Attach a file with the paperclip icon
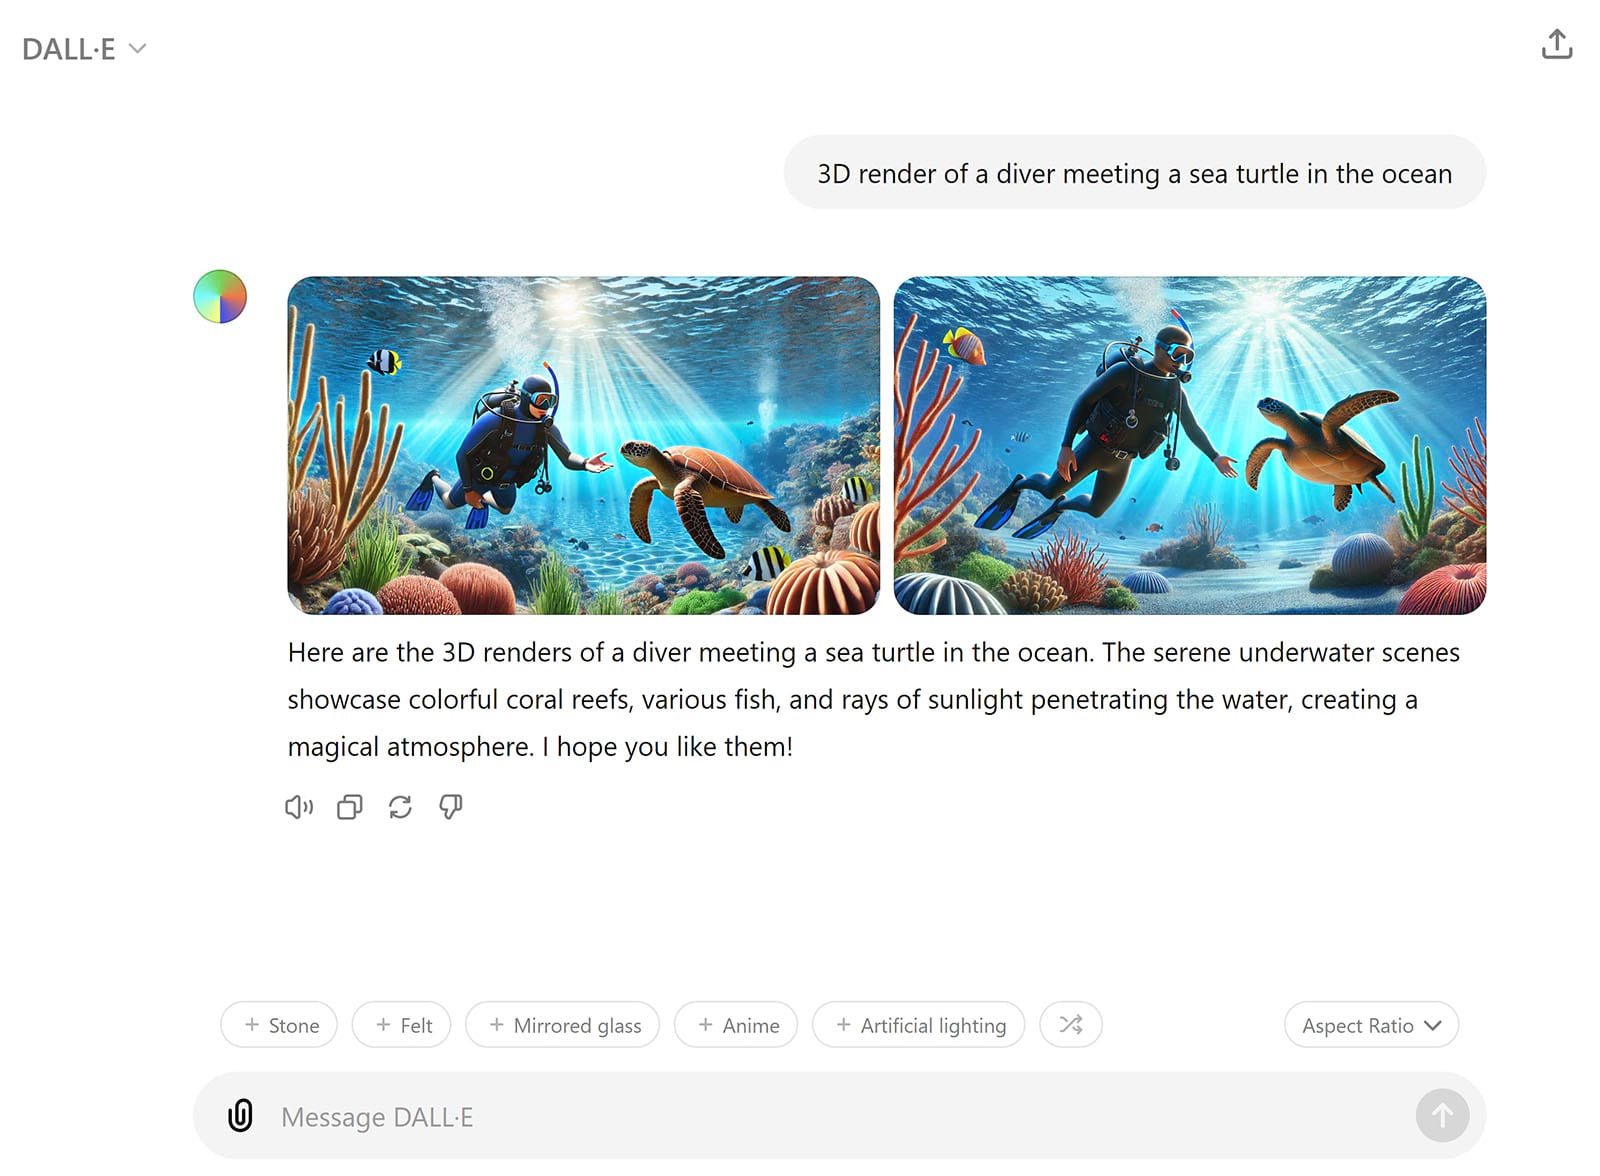 [240, 1115]
